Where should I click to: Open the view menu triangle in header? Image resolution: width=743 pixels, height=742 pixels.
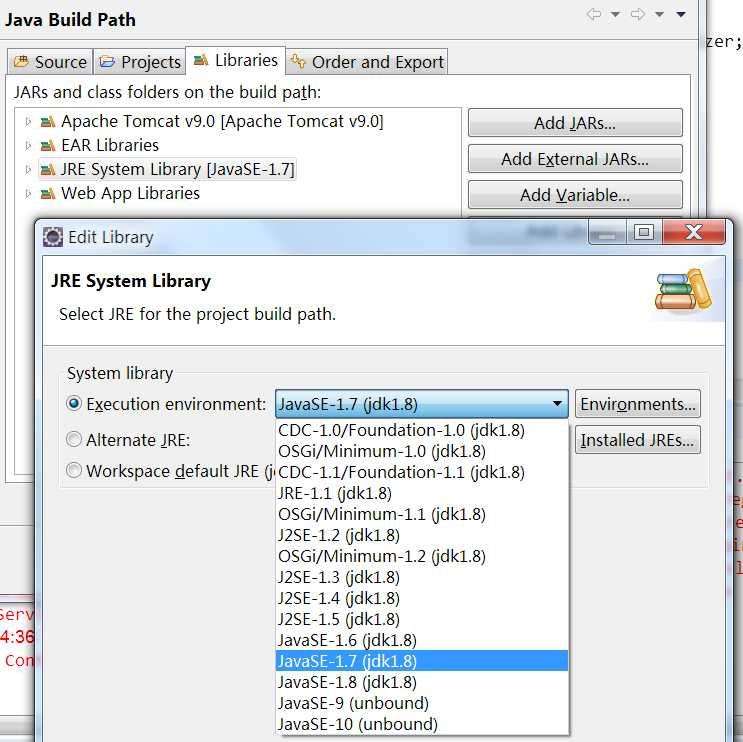[x=681, y=15]
